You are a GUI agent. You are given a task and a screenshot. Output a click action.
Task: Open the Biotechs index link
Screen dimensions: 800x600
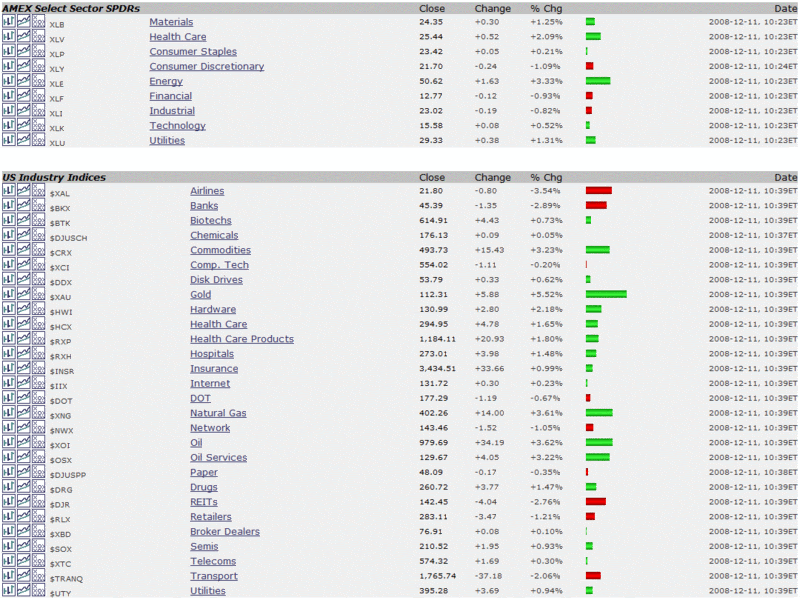pos(211,220)
